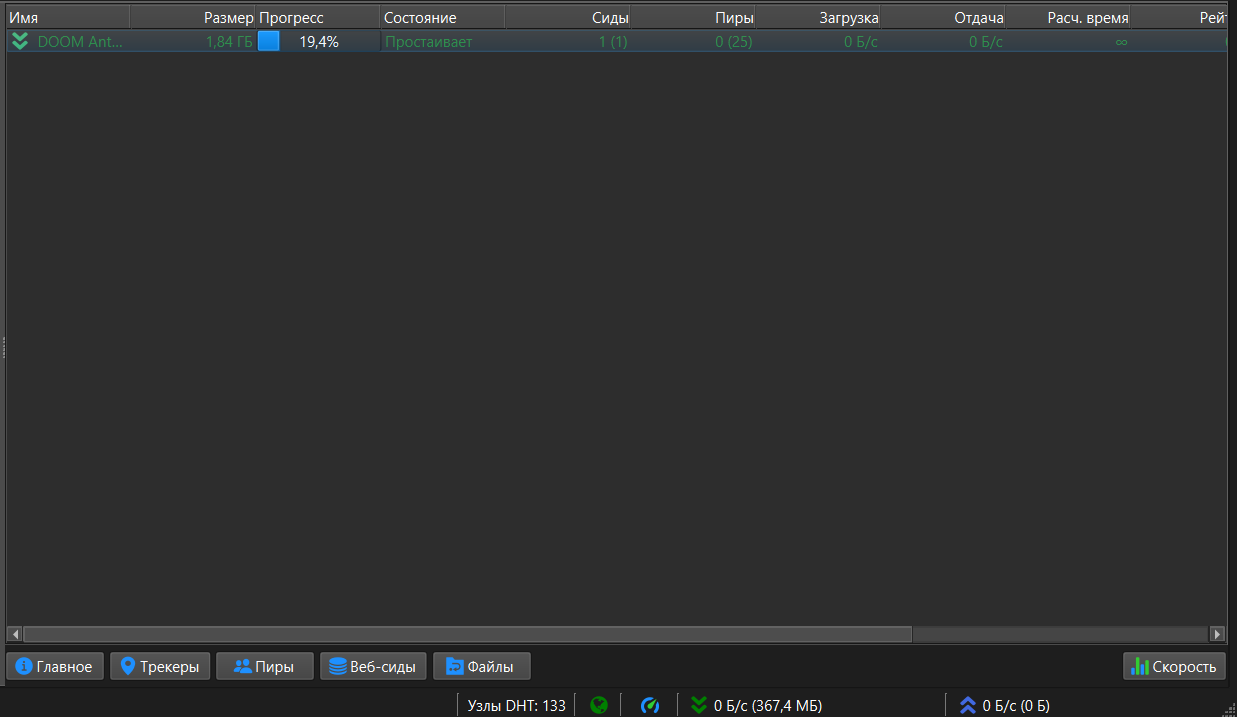Viewport: 1237px width, 717px height.
Task: Sort by the Сиды column header
Action: [567, 18]
